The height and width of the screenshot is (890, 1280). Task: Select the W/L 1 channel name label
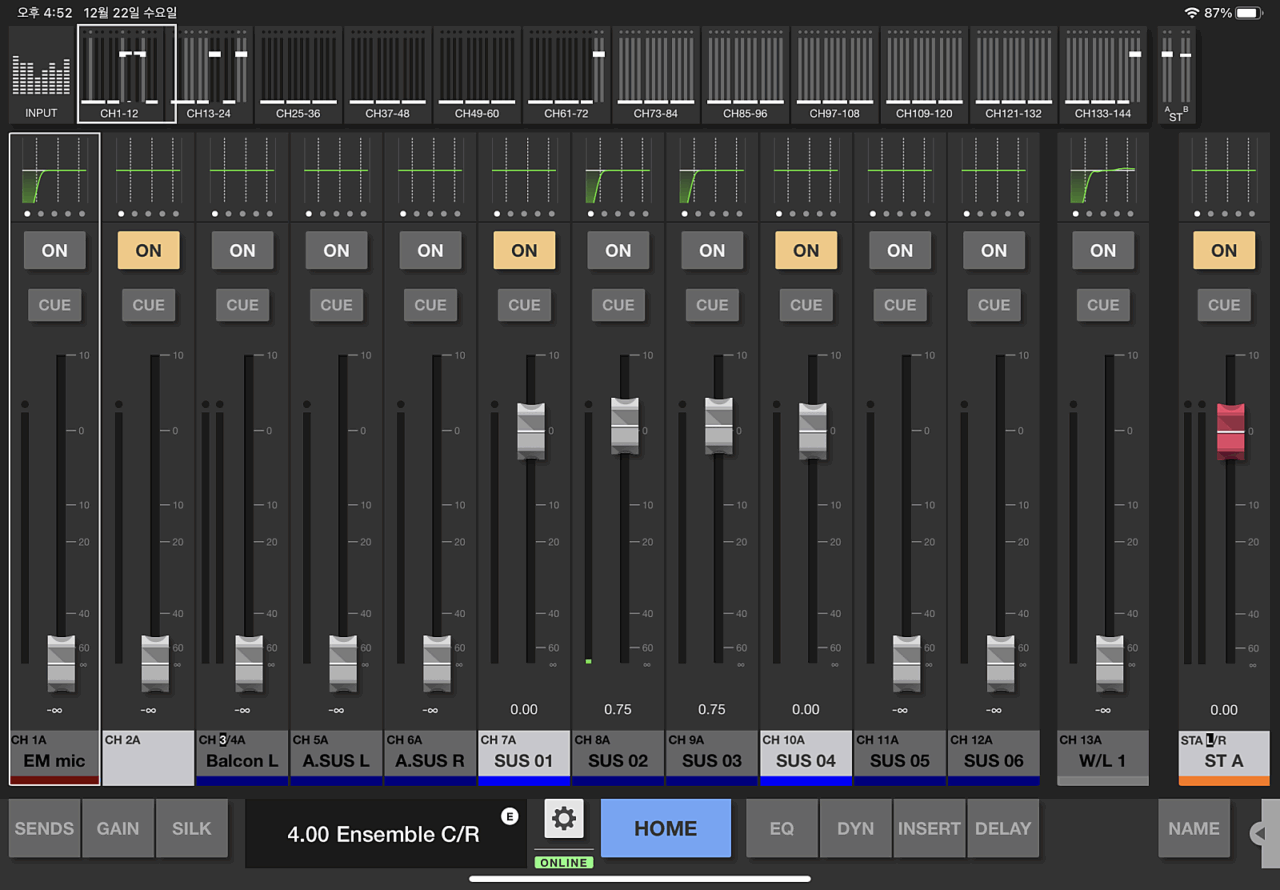point(1103,759)
